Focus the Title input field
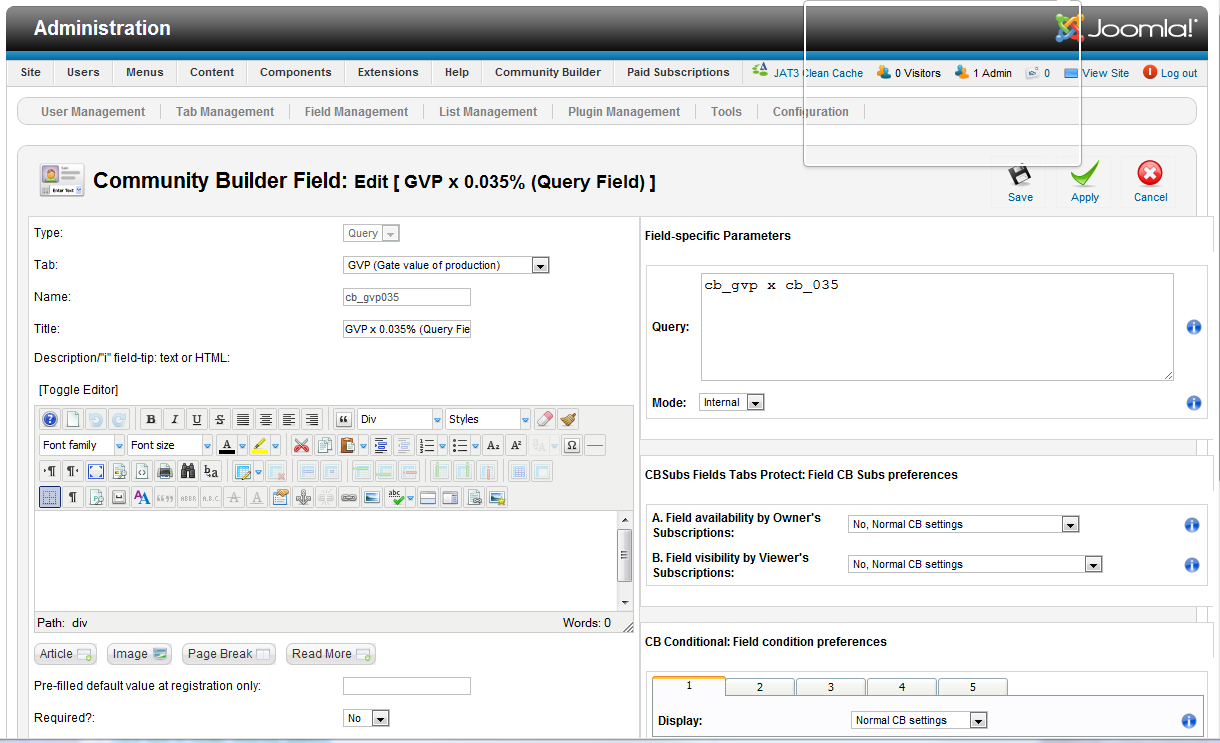1220x743 pixels. (x=406, y=329)
